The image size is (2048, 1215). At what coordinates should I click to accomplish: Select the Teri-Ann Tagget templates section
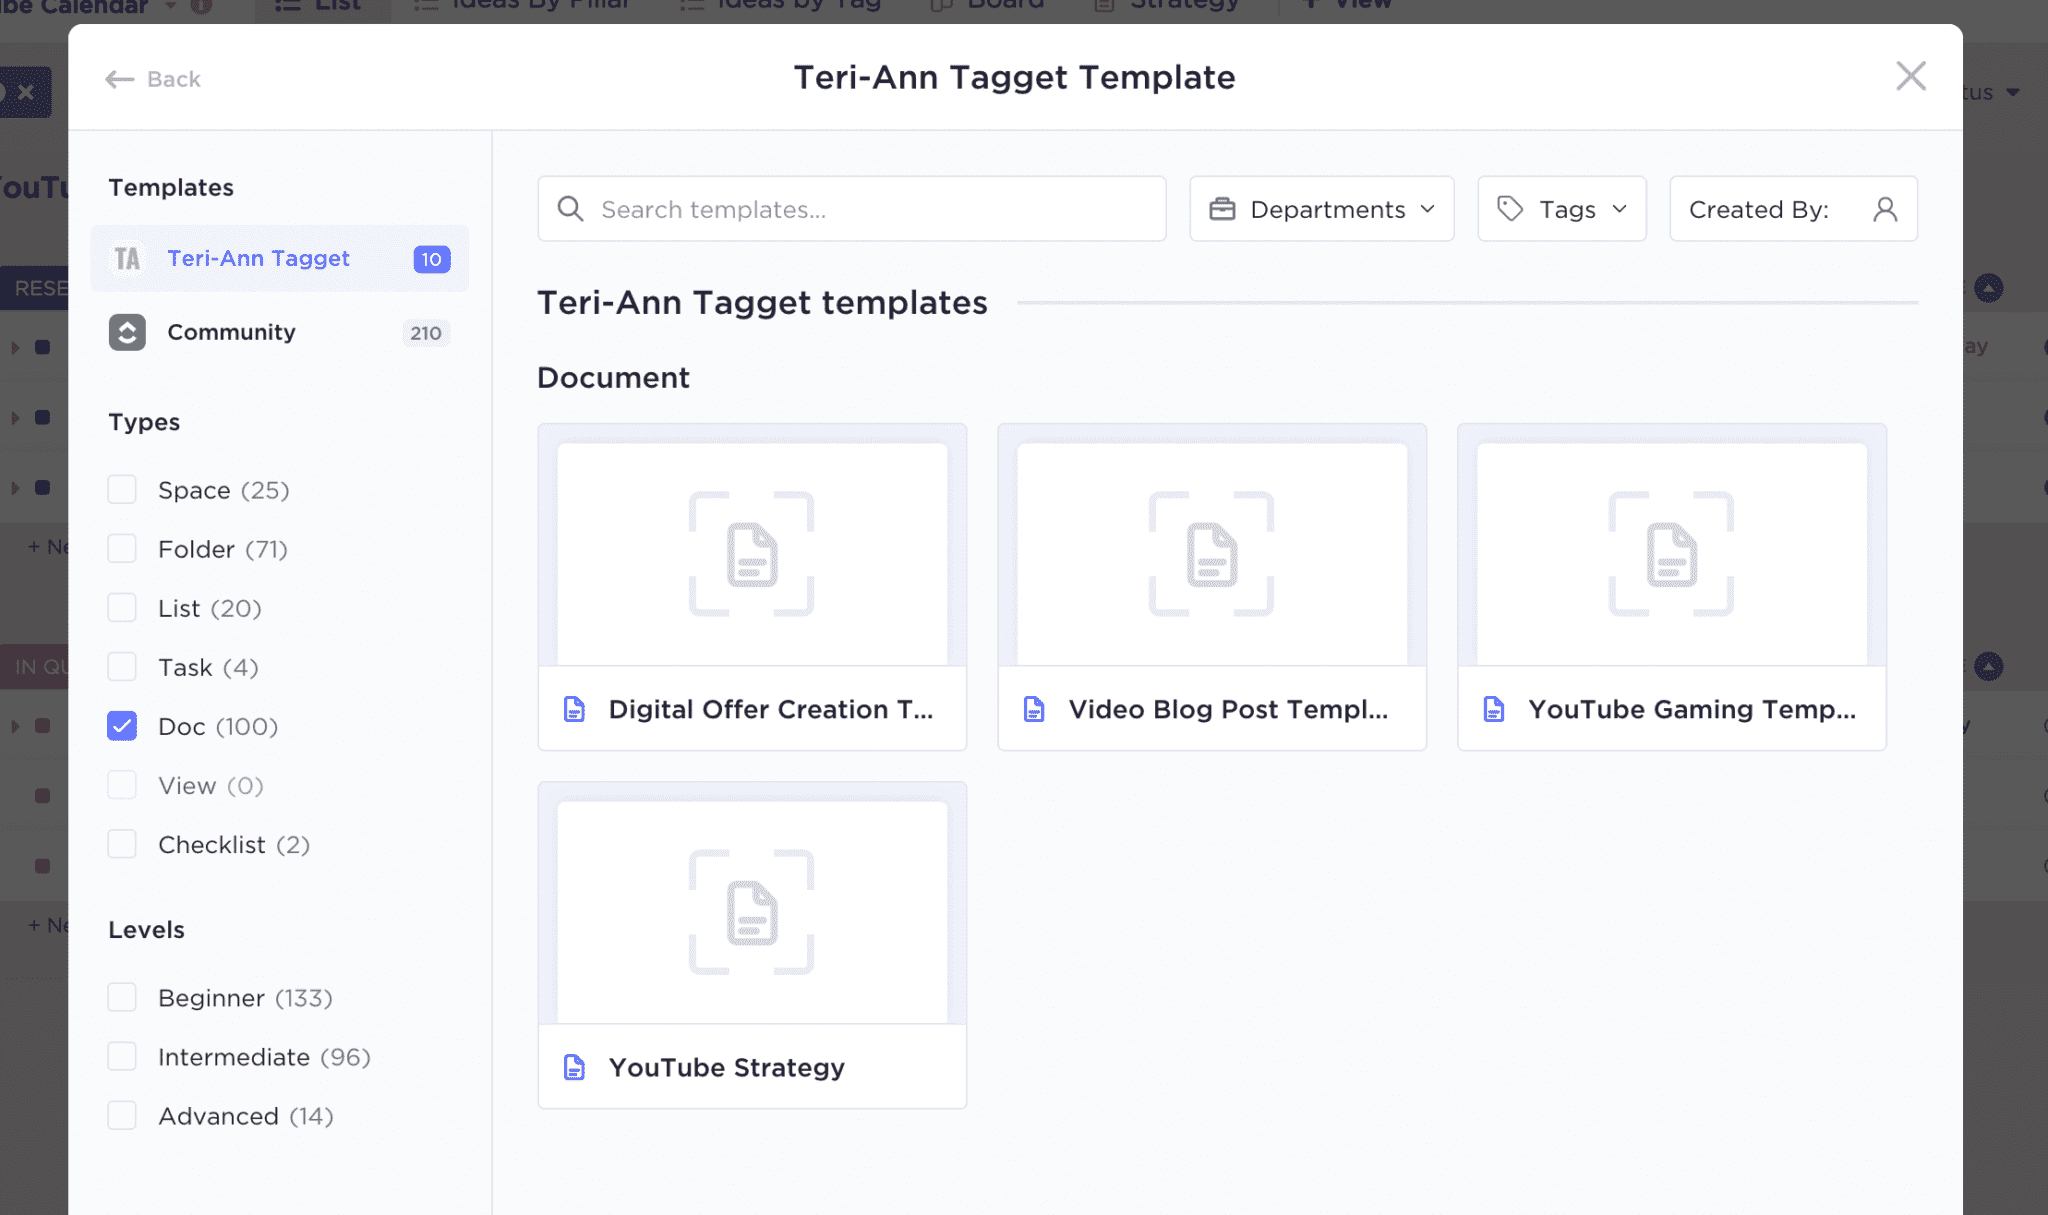click(x=258, y=258)
